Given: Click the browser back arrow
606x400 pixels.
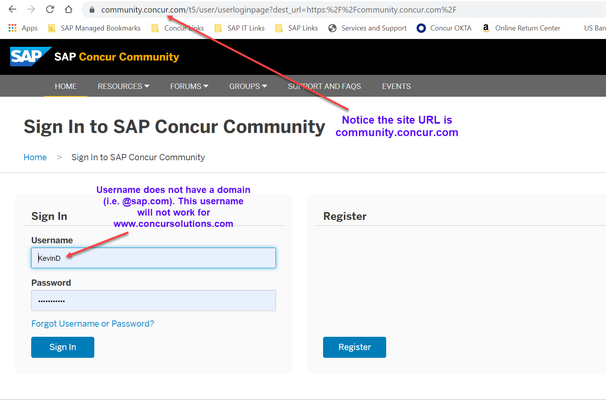Looking at the screenshot, I should tap(11, 10).
